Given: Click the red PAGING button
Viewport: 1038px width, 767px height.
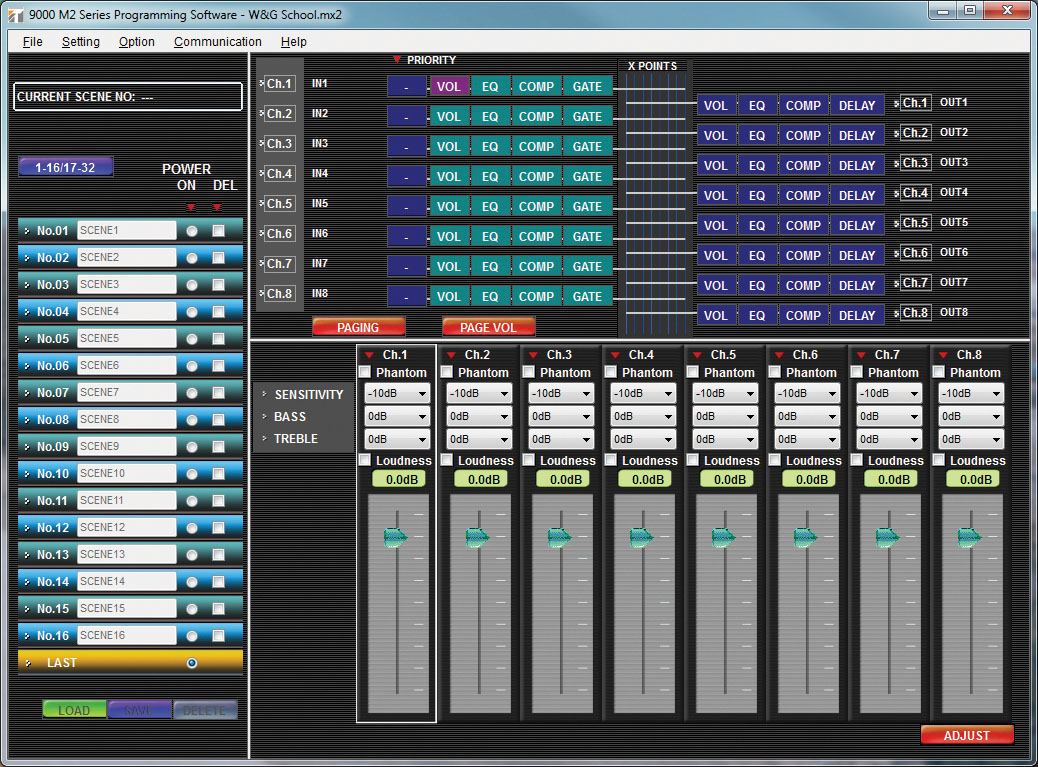Looking at the screenshot, I should [358, 327].
